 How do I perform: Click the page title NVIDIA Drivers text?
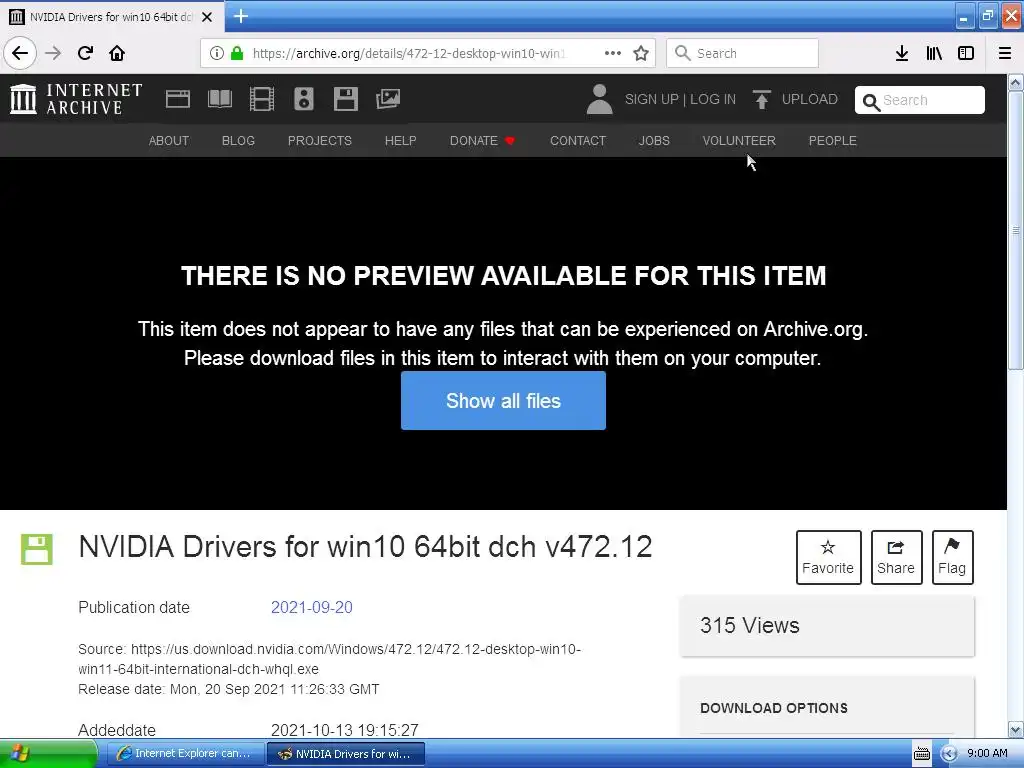(x=365, y=547)
